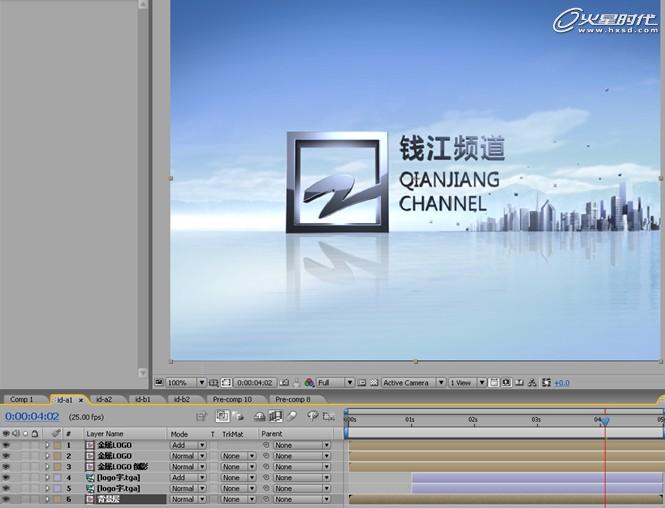
Task: Select layer 3 金属LOGO 倒影 name
Action: click(x=123, y=466)
